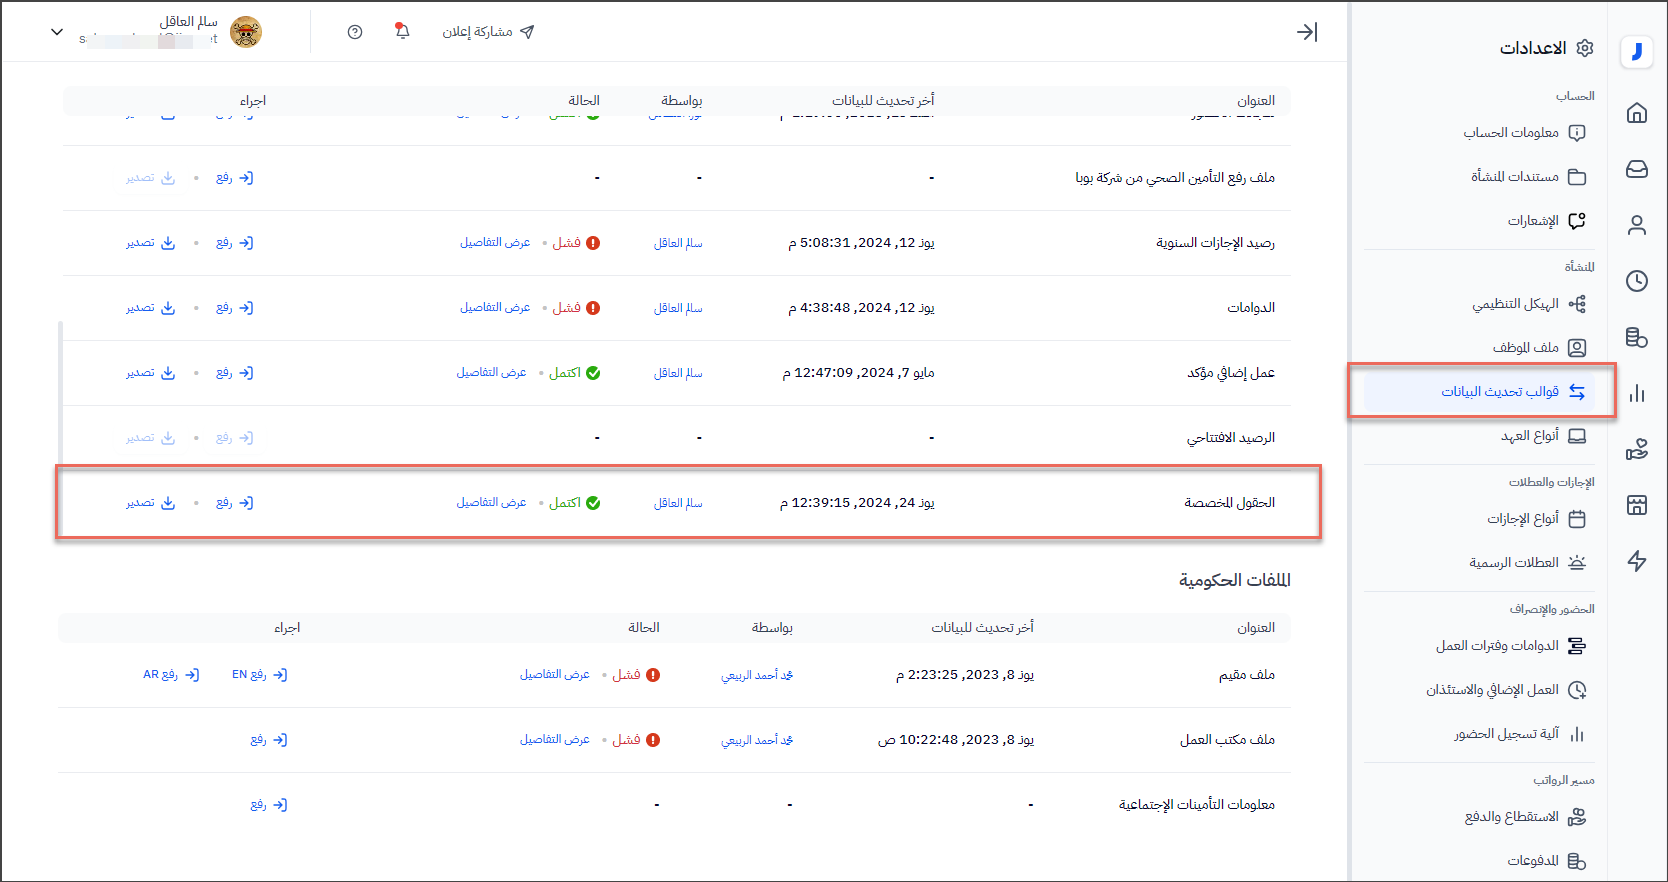
Task: Click رفع for عمل إضافي مؤكد row
Action: coord(234,373)
